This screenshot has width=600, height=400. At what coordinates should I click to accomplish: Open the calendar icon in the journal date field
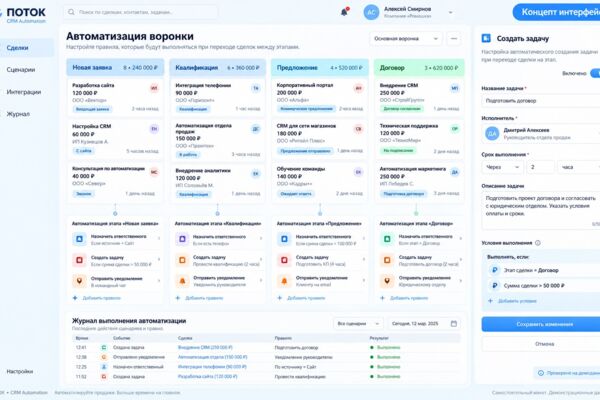pyautogui.click(x=453, y=324)
